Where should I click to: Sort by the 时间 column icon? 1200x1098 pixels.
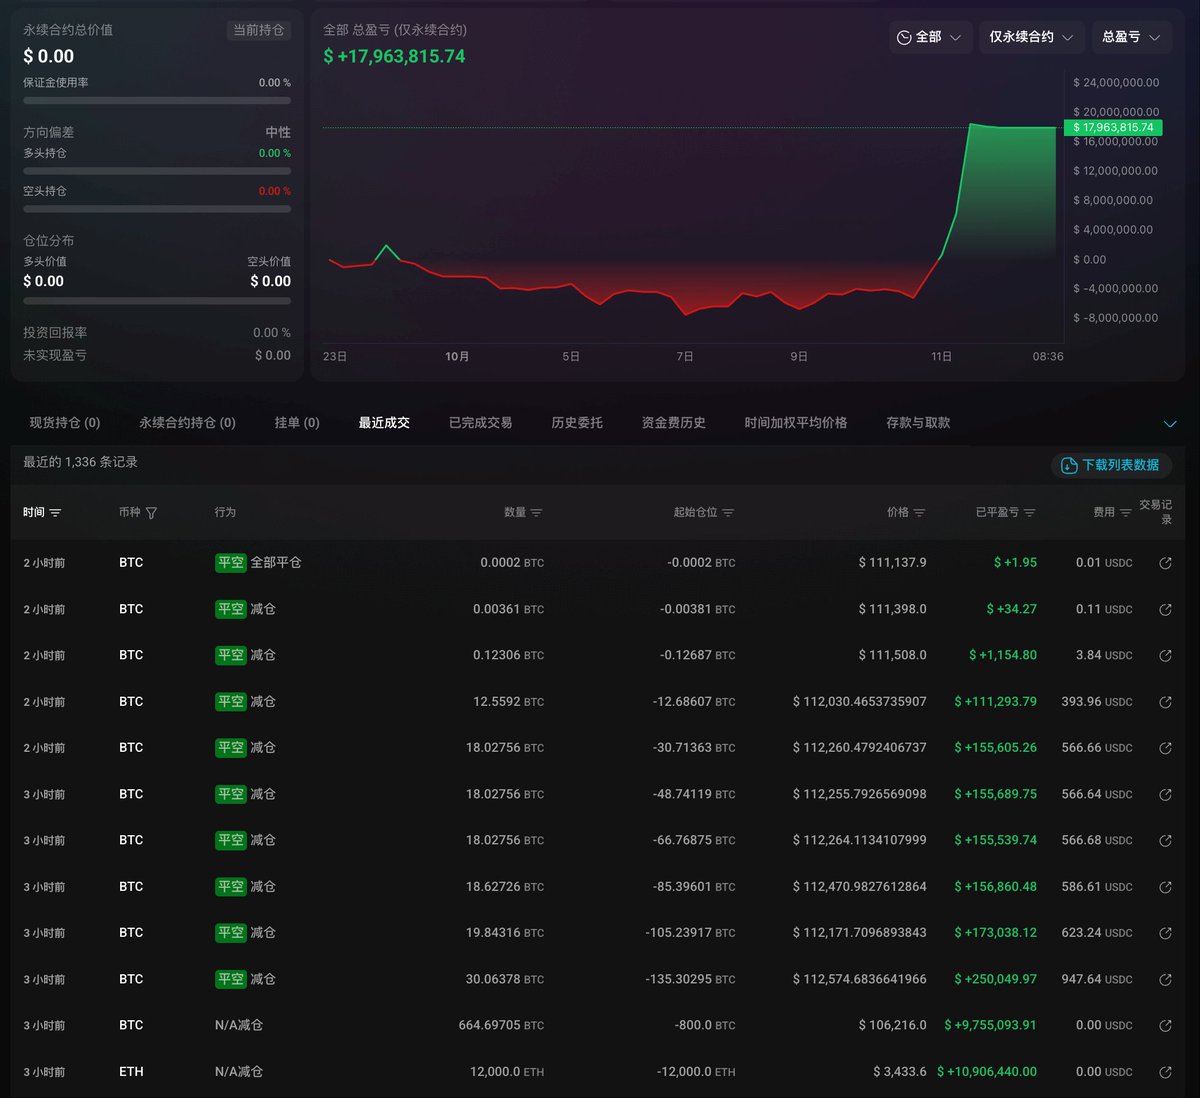pos(55,513)
